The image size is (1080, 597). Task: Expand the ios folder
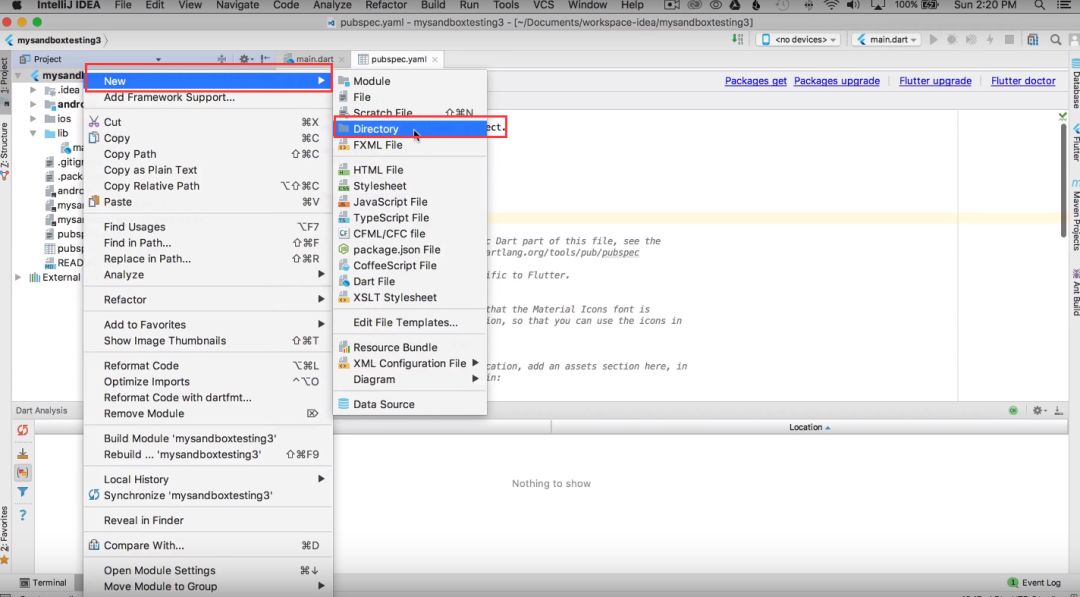click(33, 119)
